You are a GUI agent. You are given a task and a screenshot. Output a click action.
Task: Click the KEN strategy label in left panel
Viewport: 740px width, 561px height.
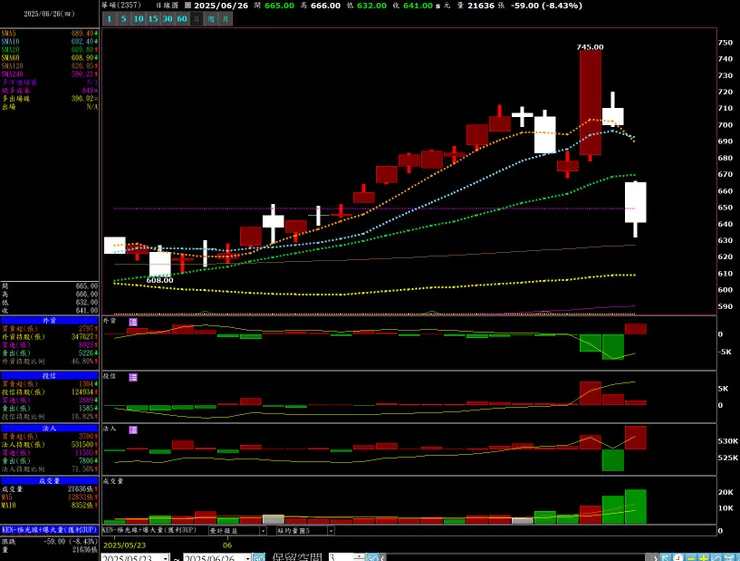(x=49, y=530)
